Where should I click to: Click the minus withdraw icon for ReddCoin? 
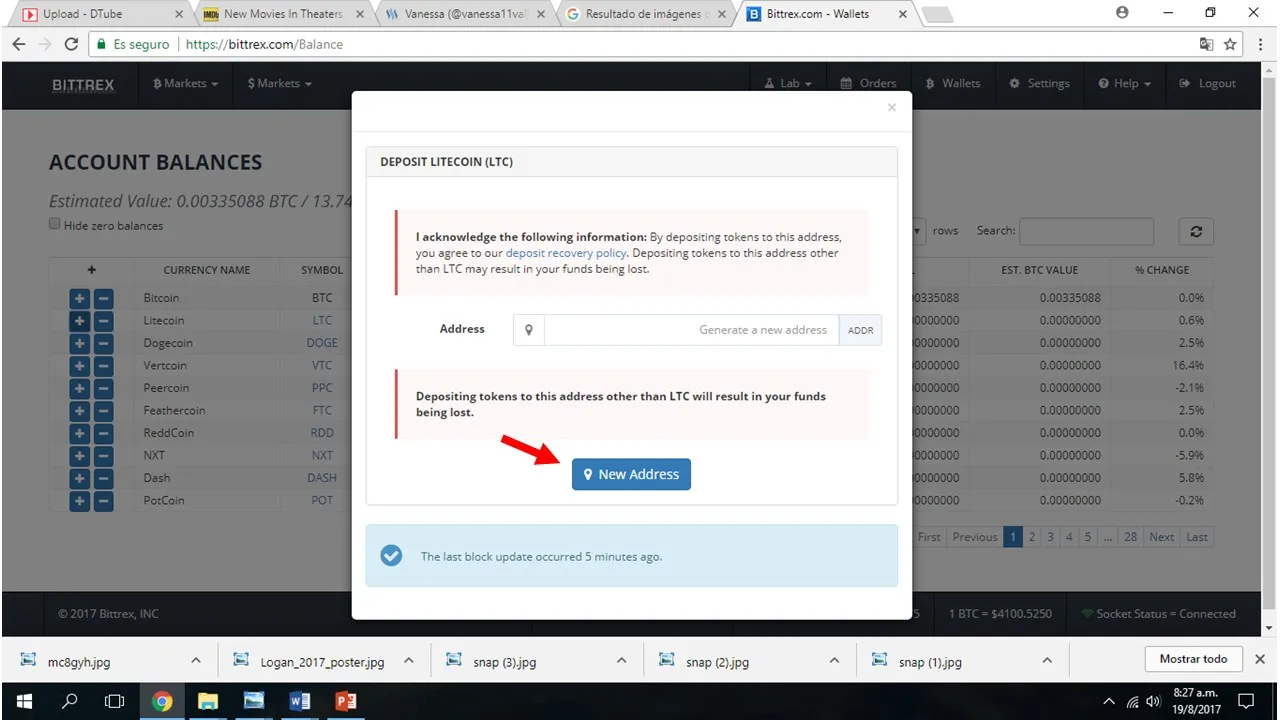click(103, 433)
